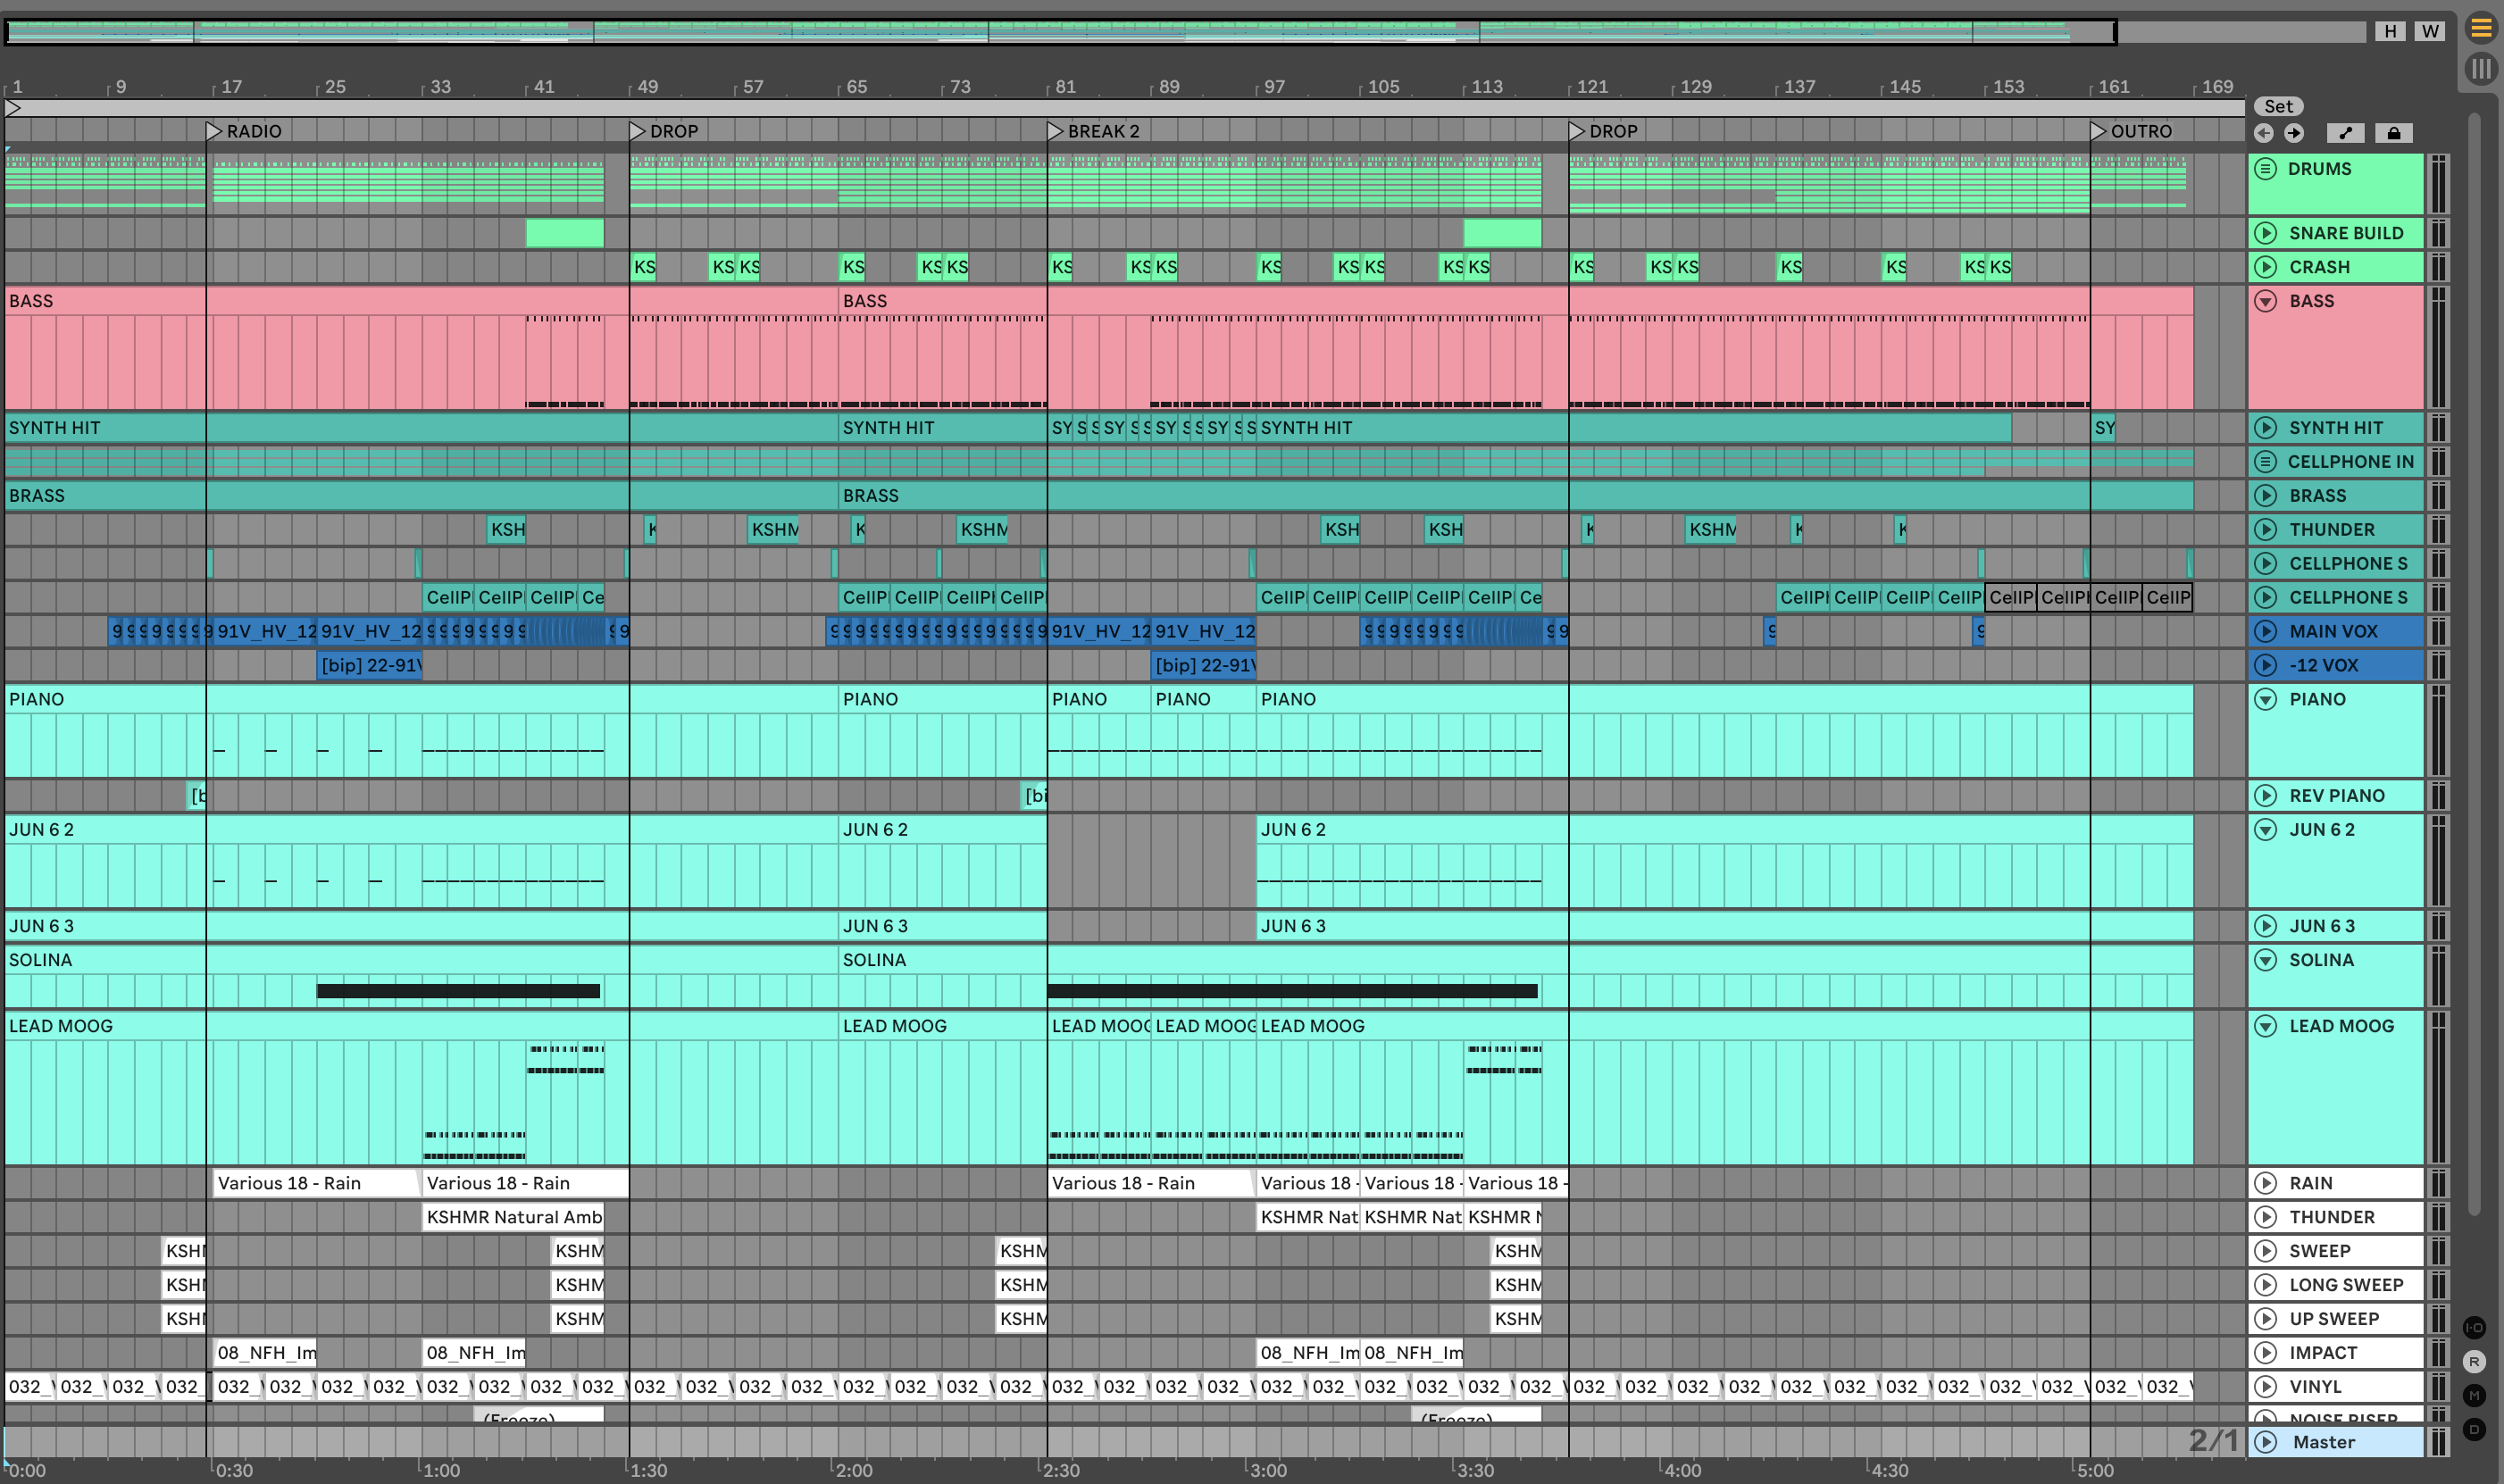The height and width of the screenshot is (1484, 2504).
Task: Click the DRUMS group track icon
Action: coord(2266,169)
